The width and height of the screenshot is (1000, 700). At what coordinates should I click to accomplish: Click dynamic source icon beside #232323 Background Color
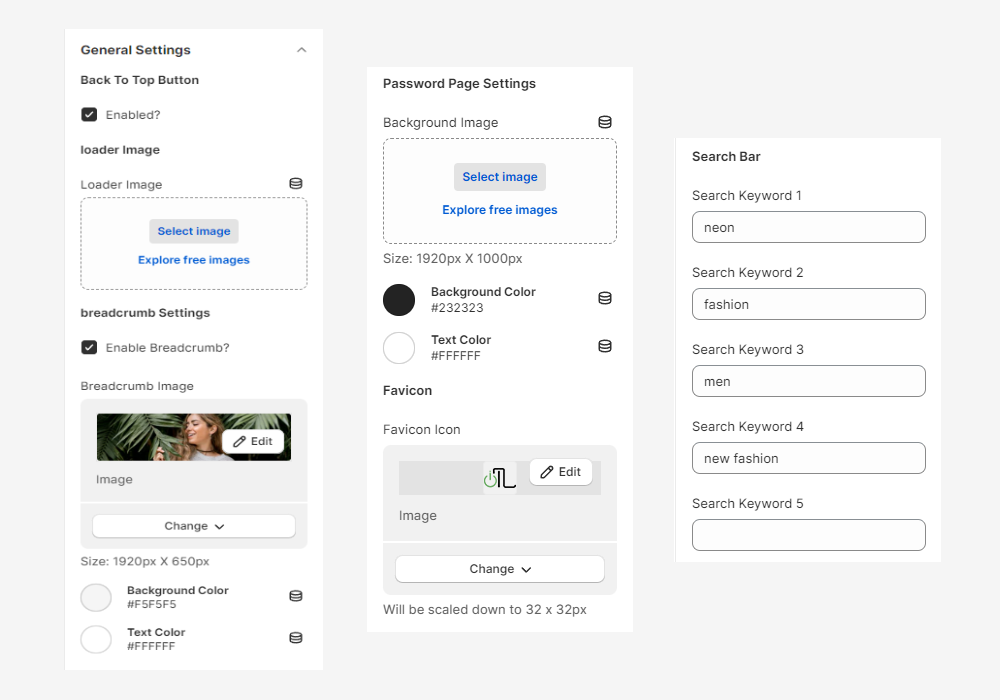605,298
